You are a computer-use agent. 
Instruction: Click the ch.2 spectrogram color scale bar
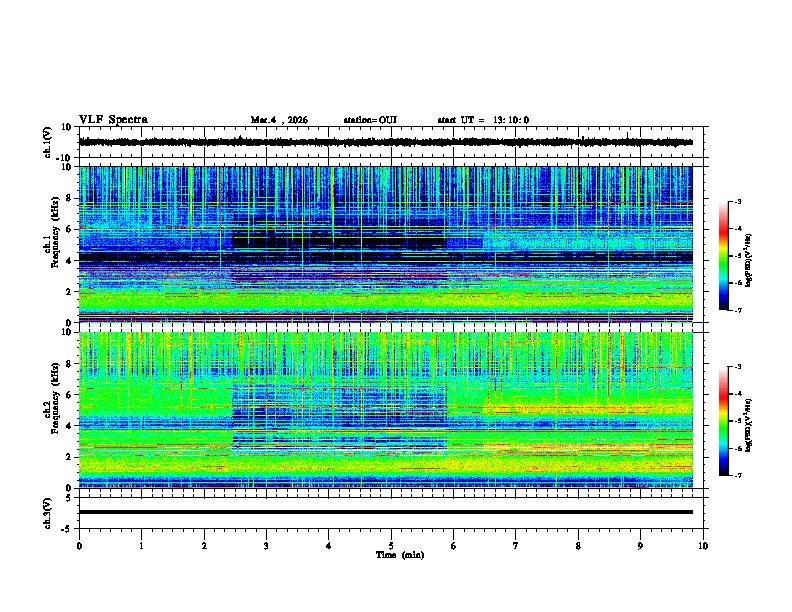pyautogui.click(x=724, y=421)
